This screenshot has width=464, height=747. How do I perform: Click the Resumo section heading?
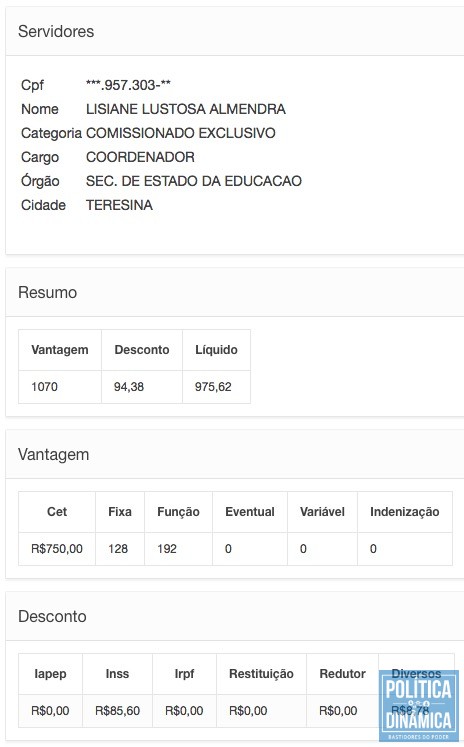[x=47, y=292]
